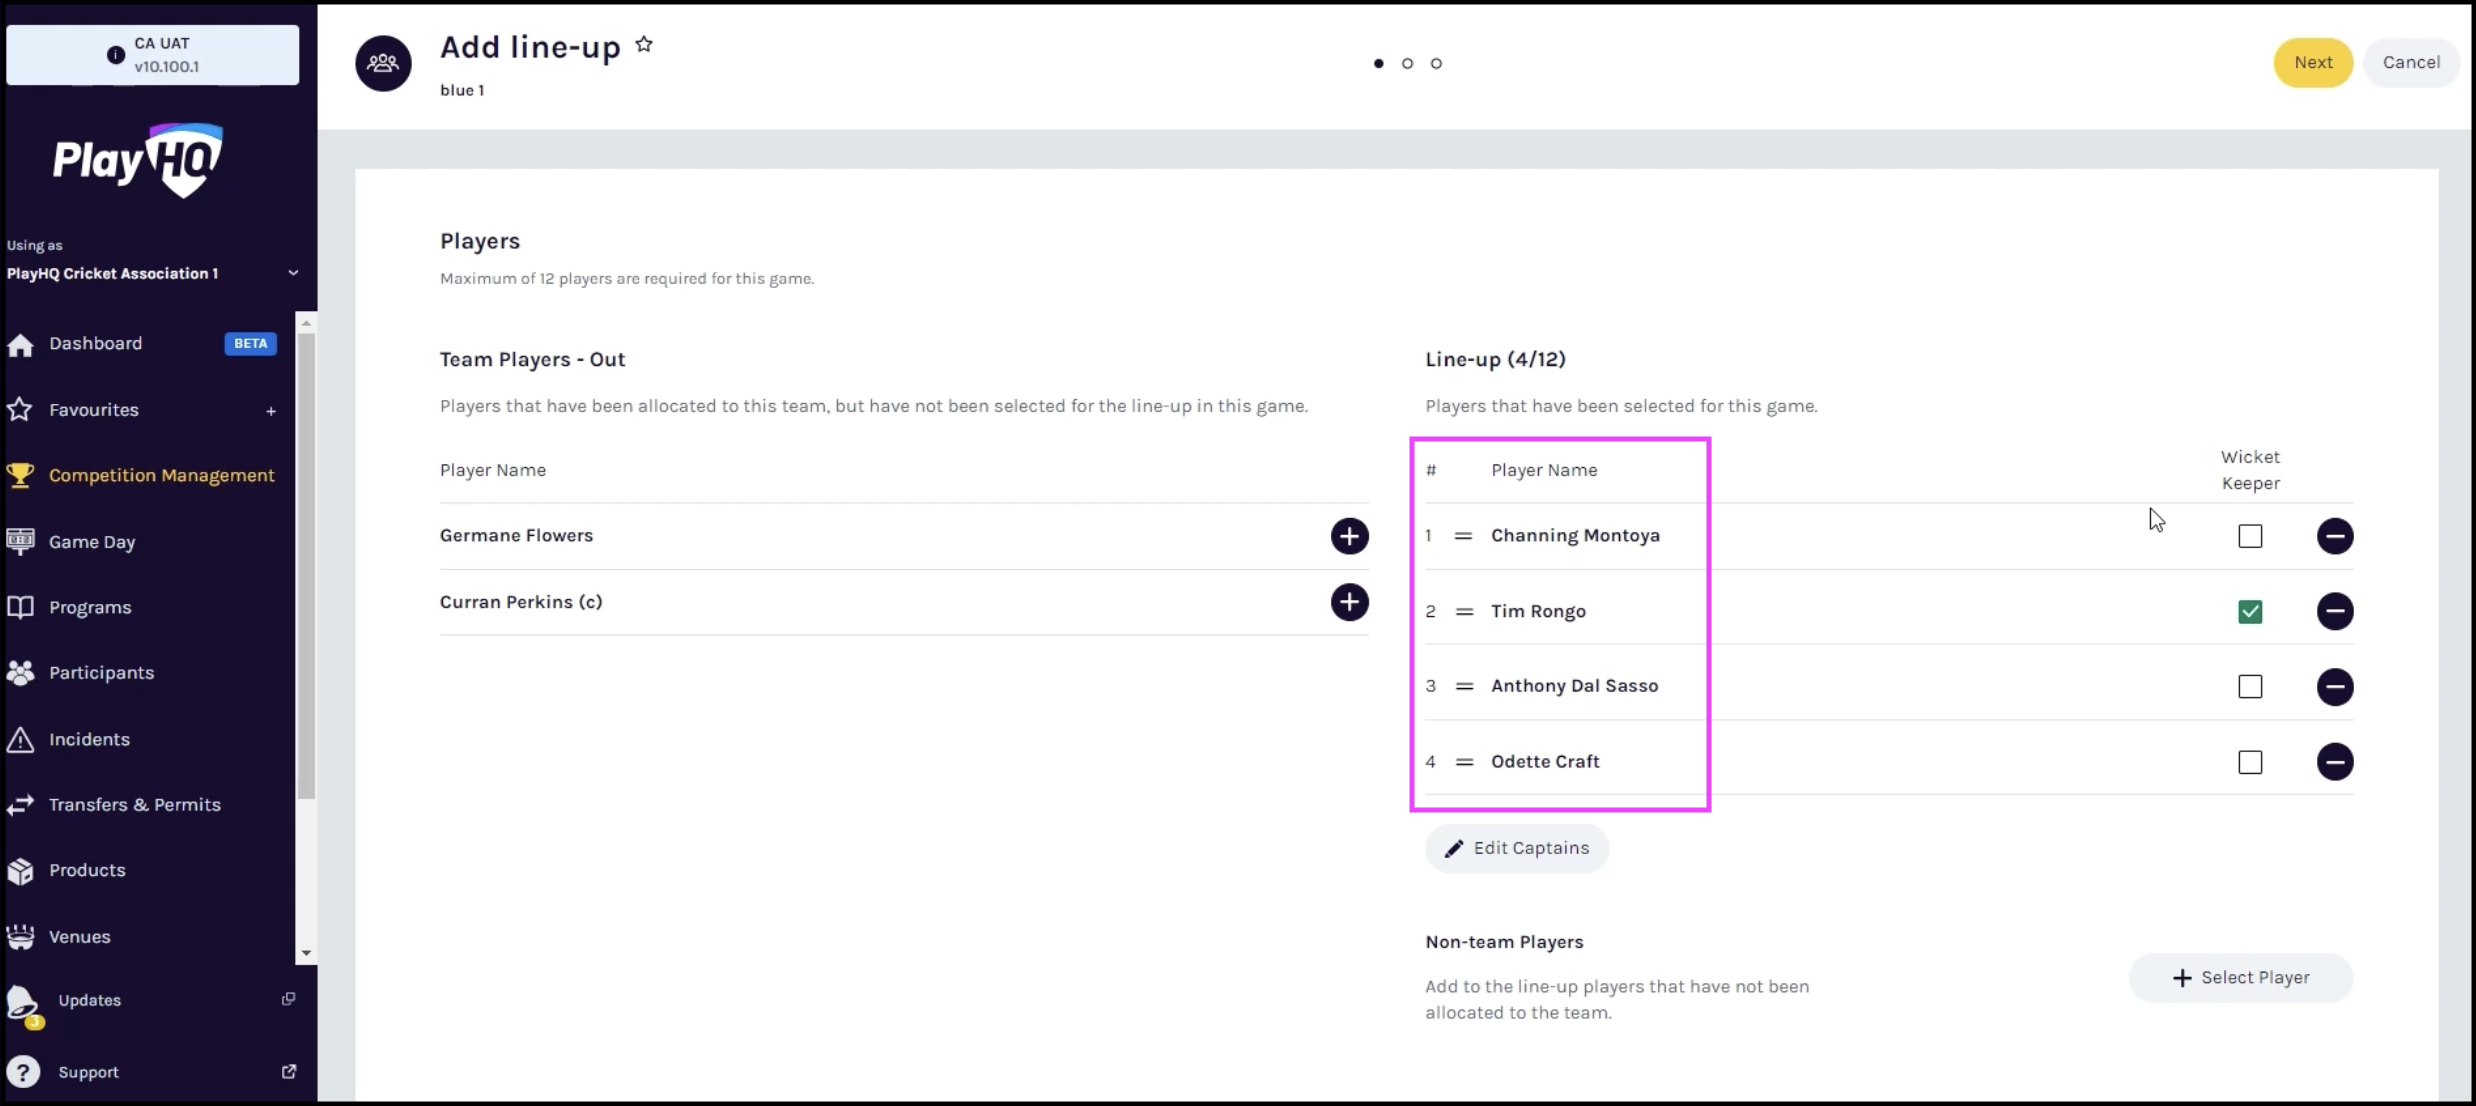Check wicket keeper for Anthony Dal Sasso

(2250, 687)
